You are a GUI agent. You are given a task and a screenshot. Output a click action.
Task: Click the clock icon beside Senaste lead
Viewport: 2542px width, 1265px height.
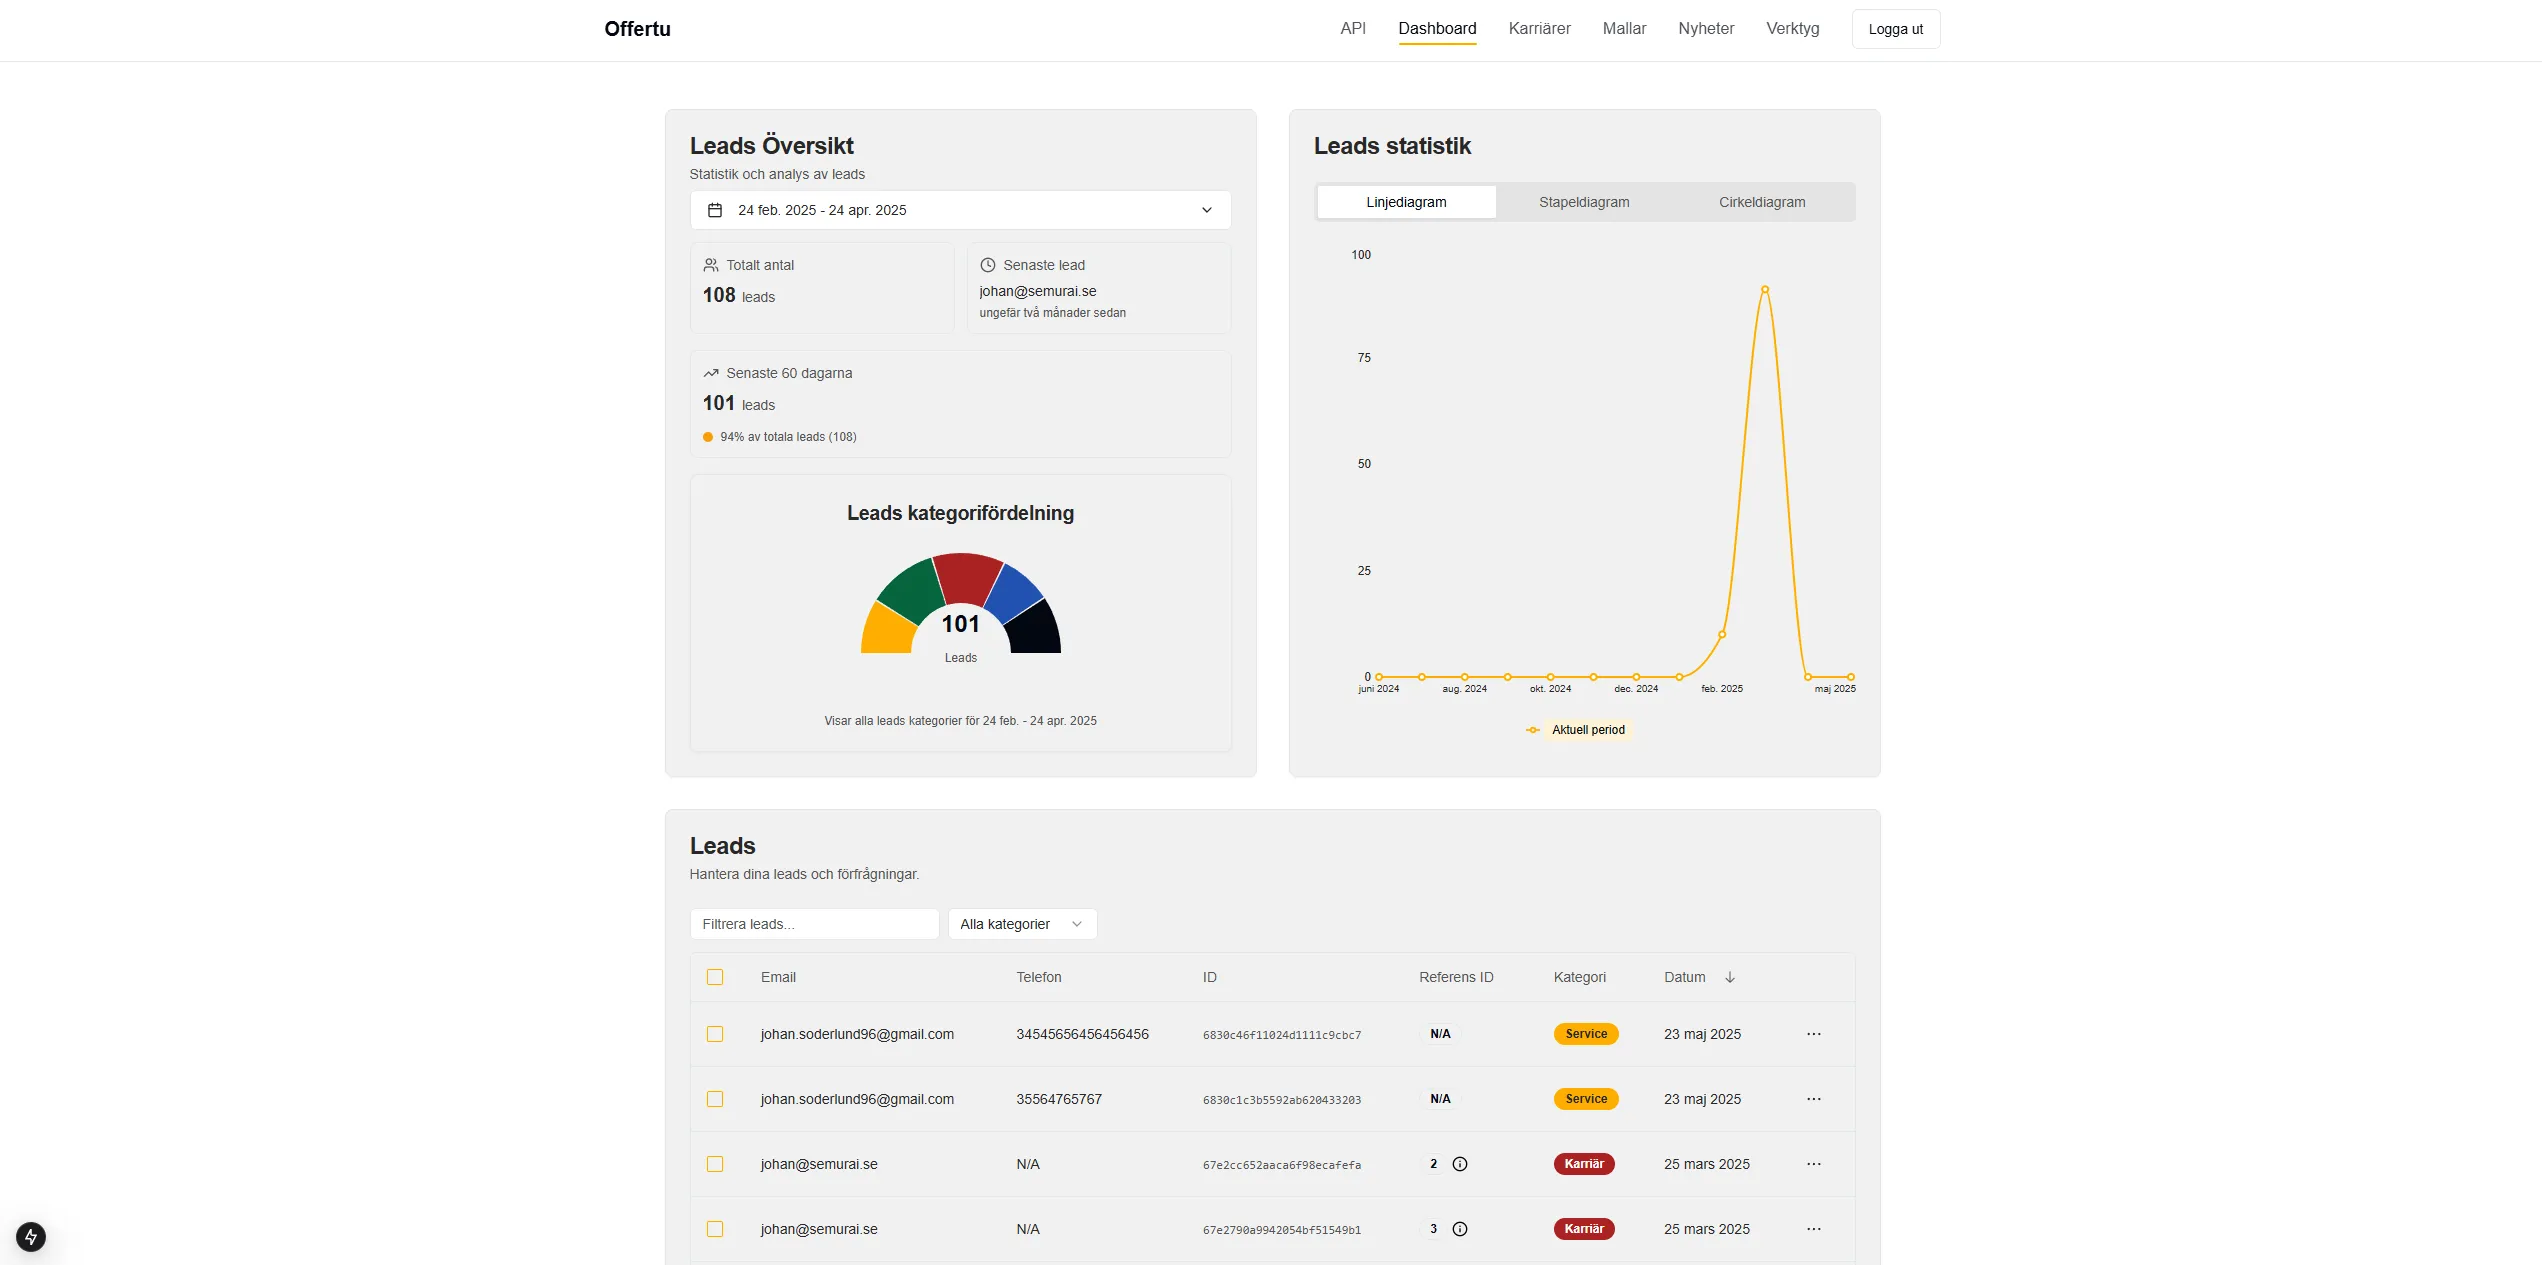[x=988, y=265]
